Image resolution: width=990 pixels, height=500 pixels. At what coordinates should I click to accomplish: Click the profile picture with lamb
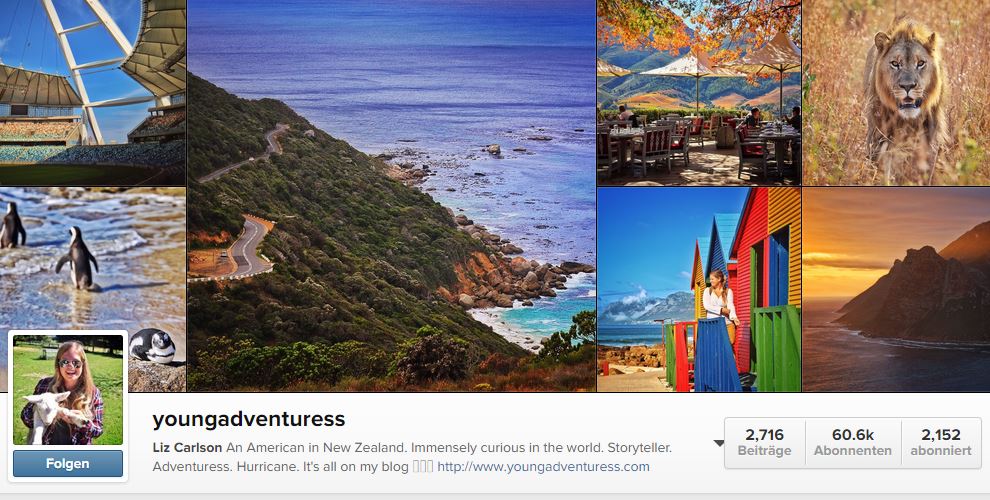68,390
